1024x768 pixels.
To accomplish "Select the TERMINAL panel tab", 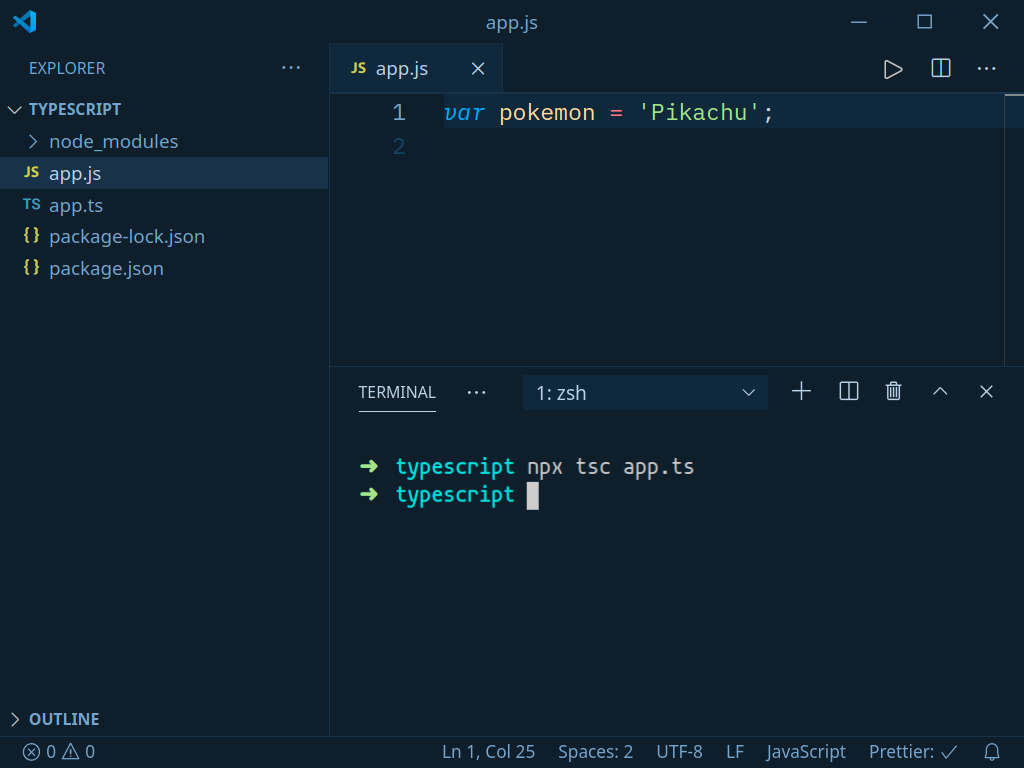I will point(396,392).
